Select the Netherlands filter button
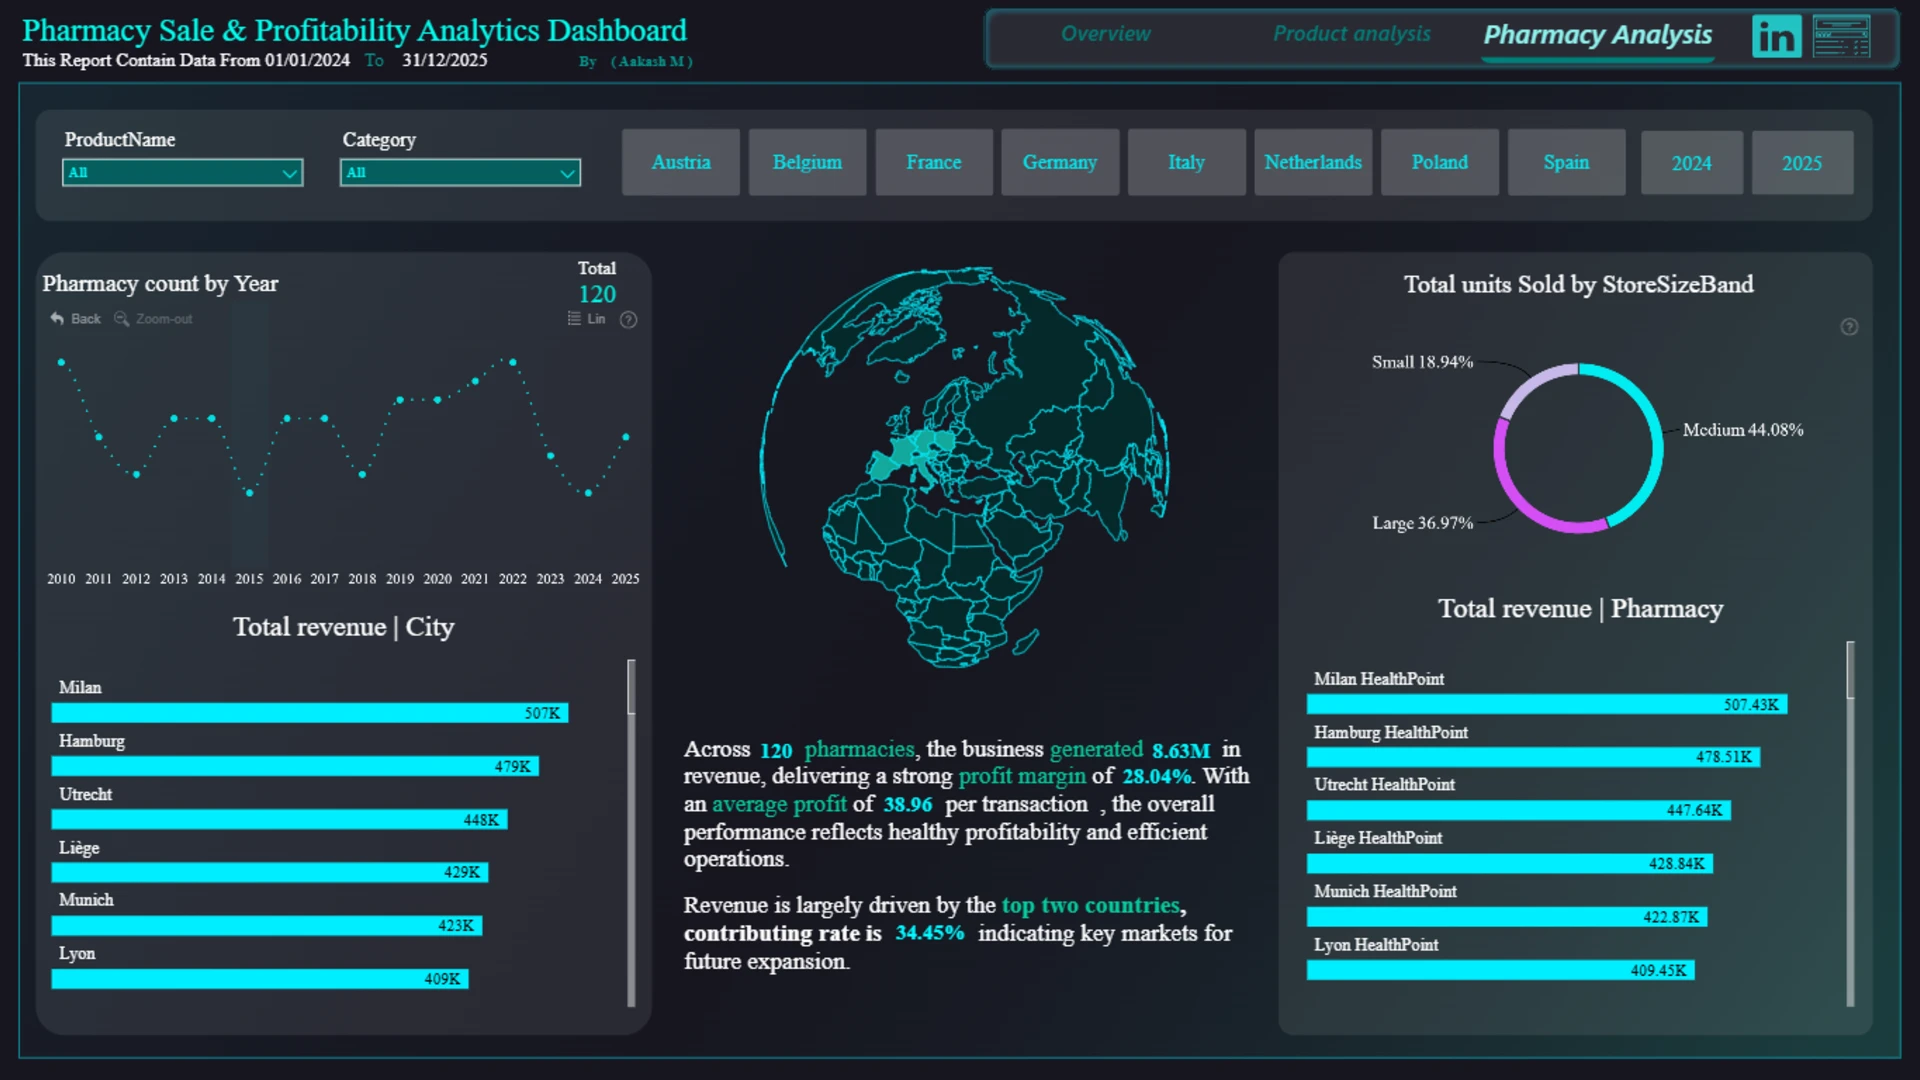Image resolution: width=1920 pixels, height=1080 pixels. coord(1313,162)
